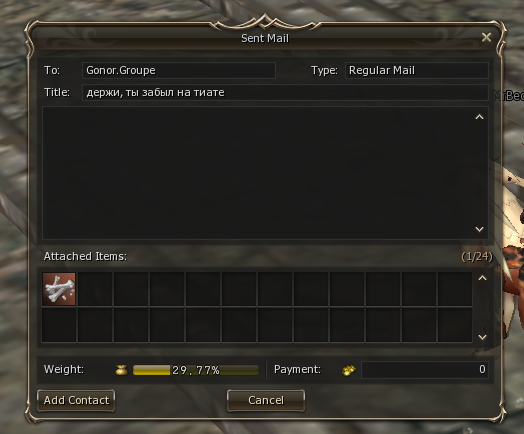Viewport: 524px width, 434px height.
Task: Click the weight bag icon
Action: click(122, 370)
